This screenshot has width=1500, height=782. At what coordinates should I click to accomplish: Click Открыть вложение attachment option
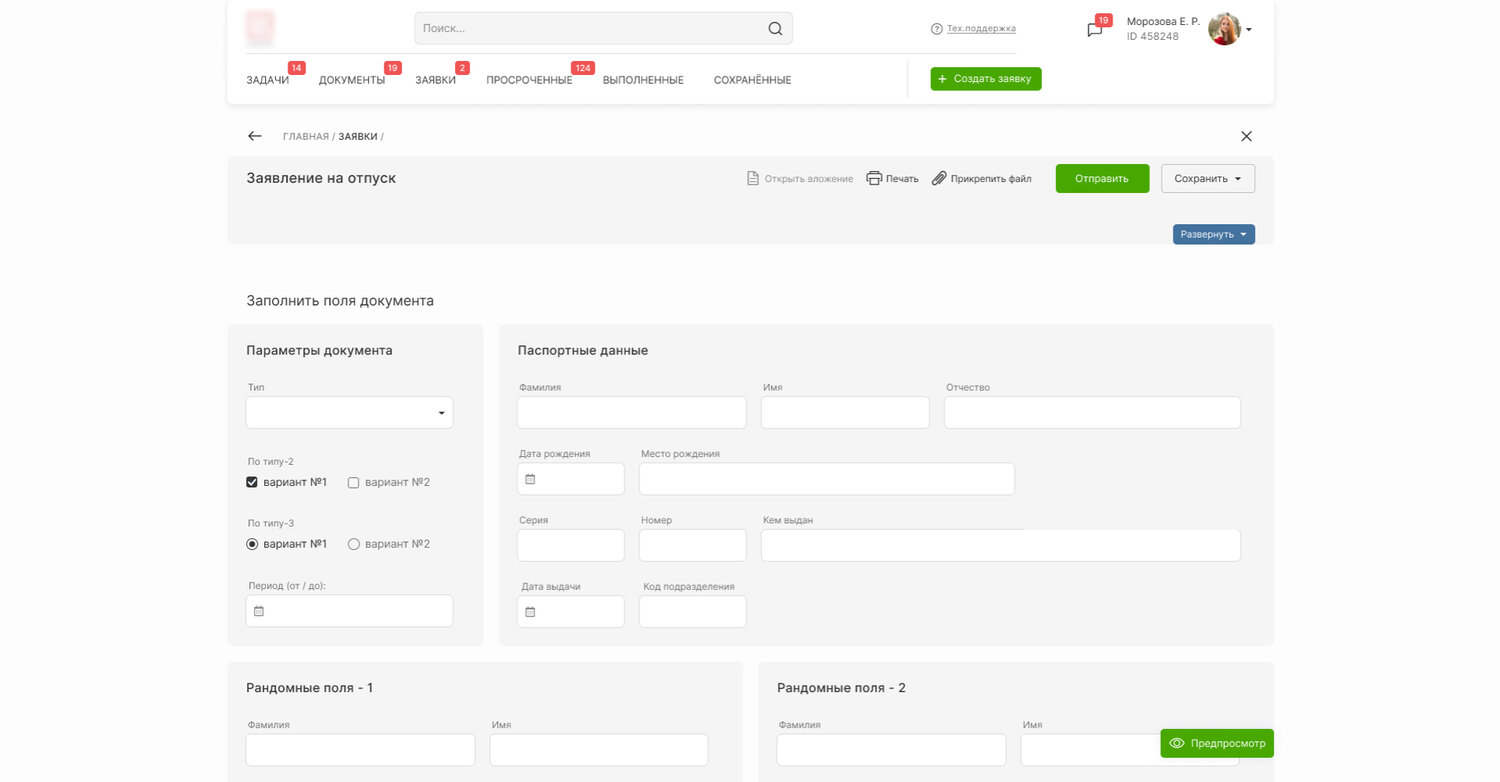click(x=800, y=178)
